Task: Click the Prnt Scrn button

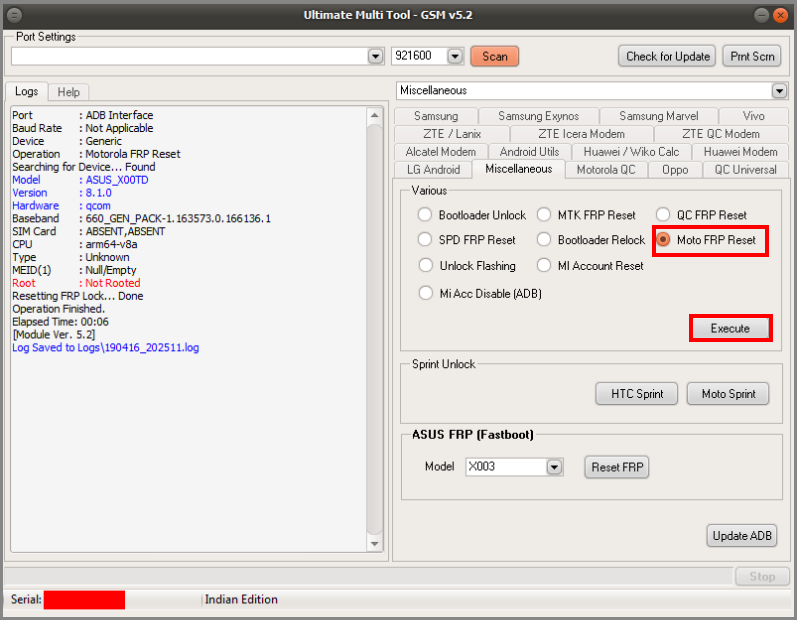Action: click(752, 56)
